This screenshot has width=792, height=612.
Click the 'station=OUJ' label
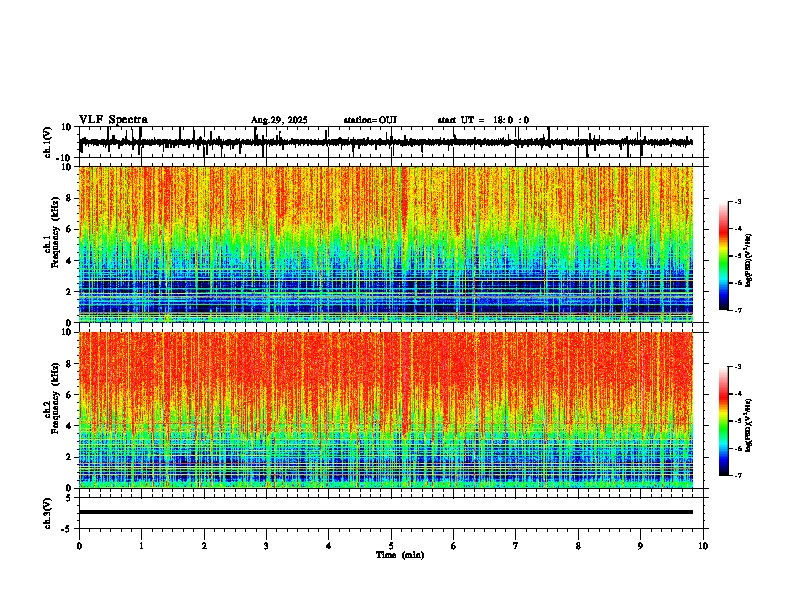[x=370, y=120]
